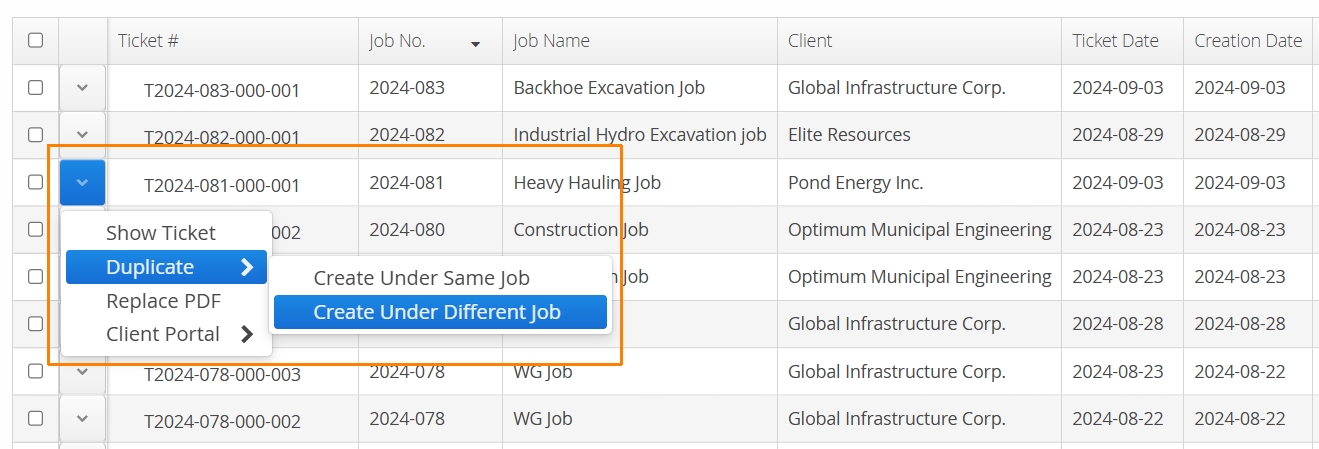The height and width of the screenshot is (449, 1319).
Task: Click ticket number T2024-078-000-002
Action: point(222,422)
